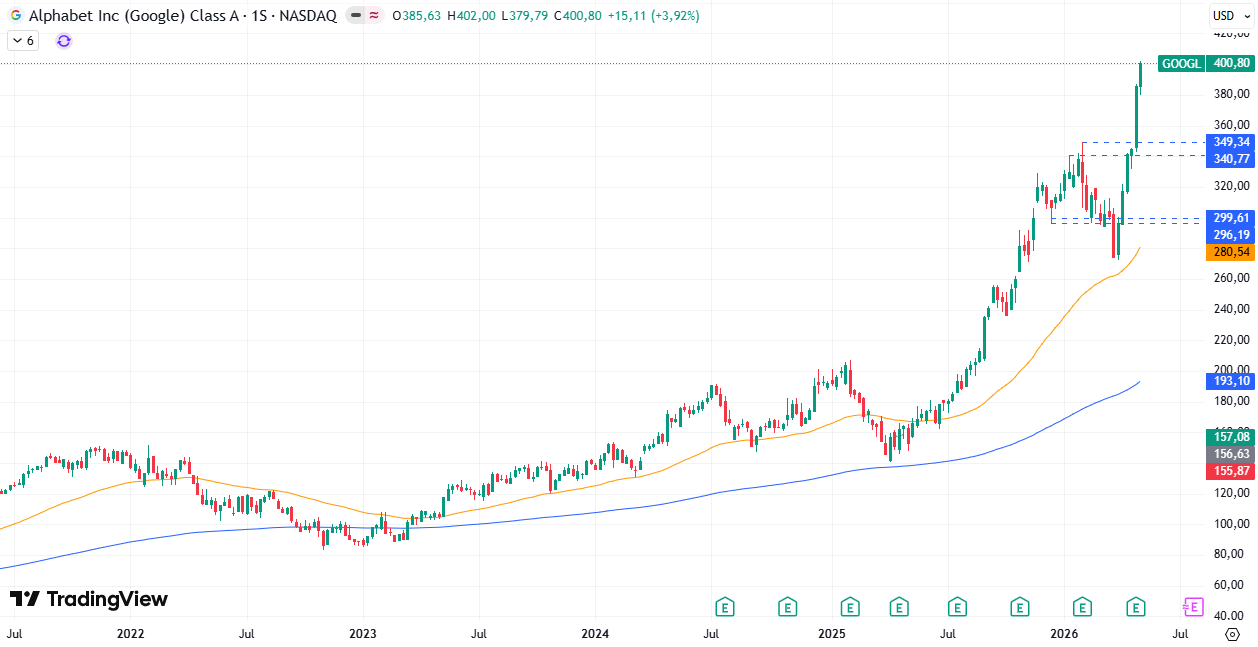Click the blue 193,10 moving average label
The width and height of the screenshot is (1258, 647).
point(1231,381)
